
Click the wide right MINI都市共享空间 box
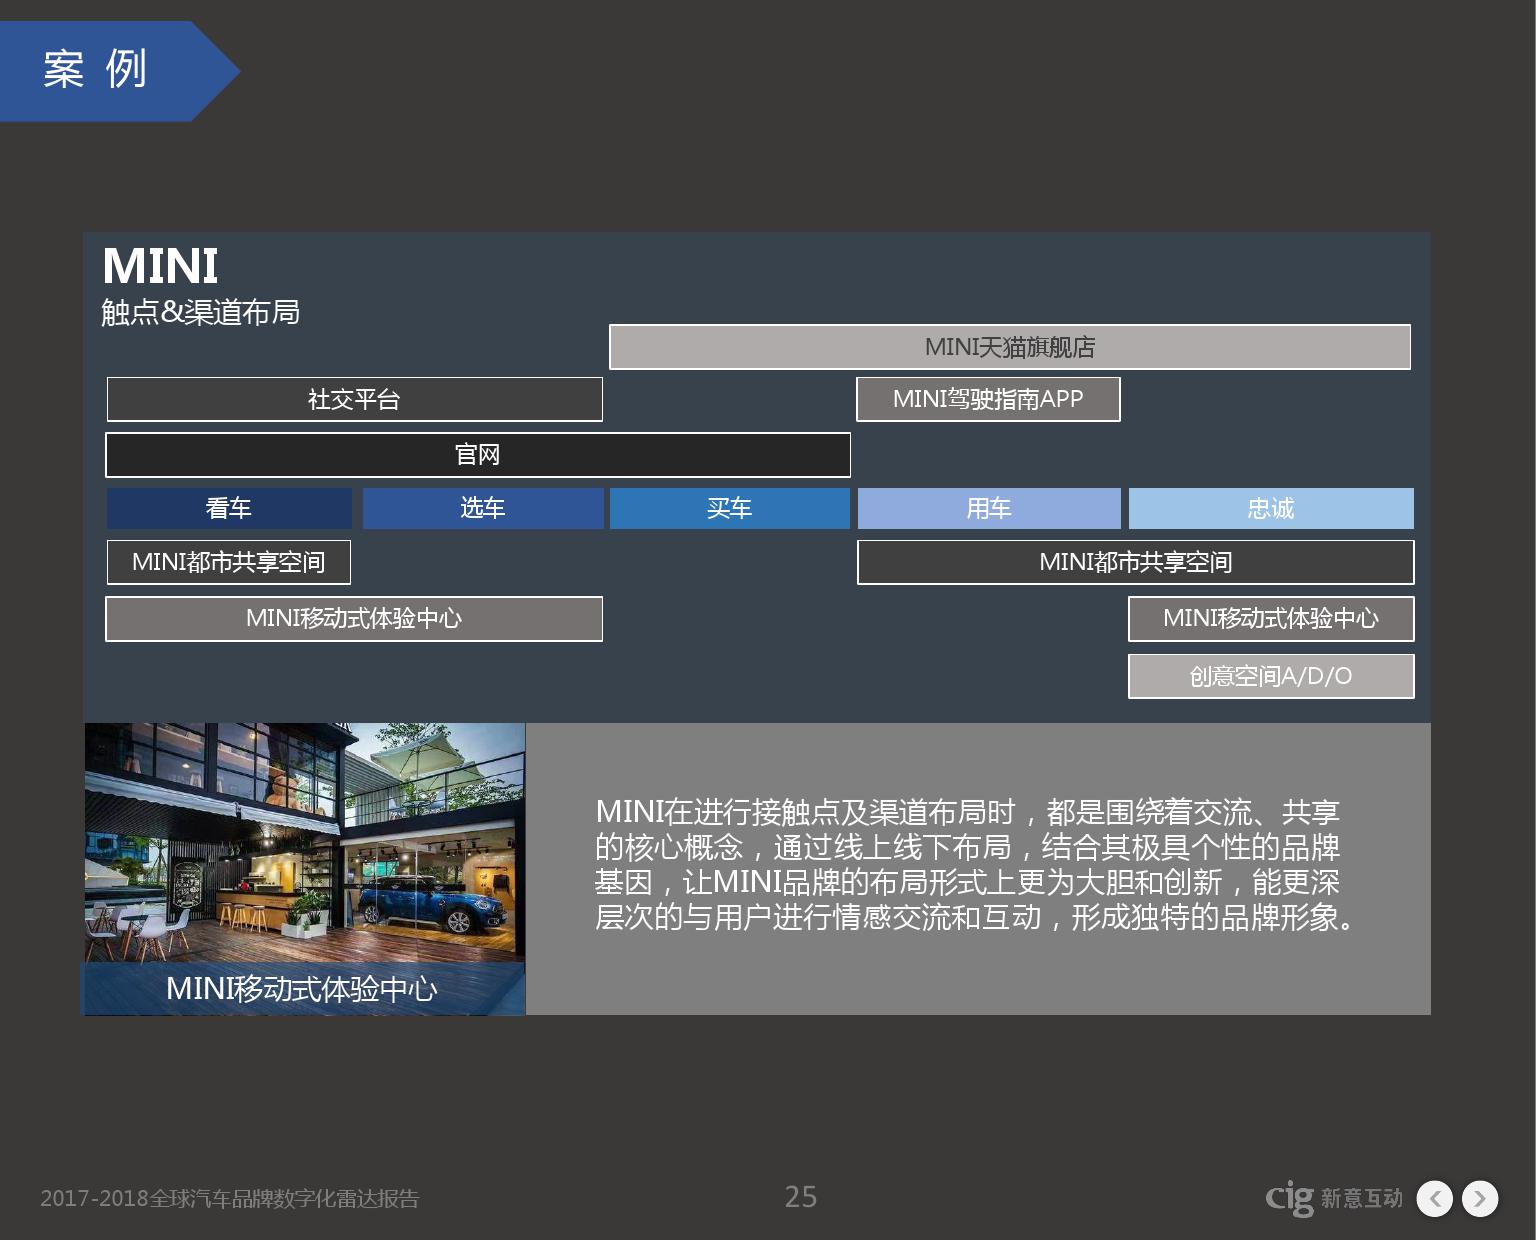pyautogui.click(x=1135, y=562)
